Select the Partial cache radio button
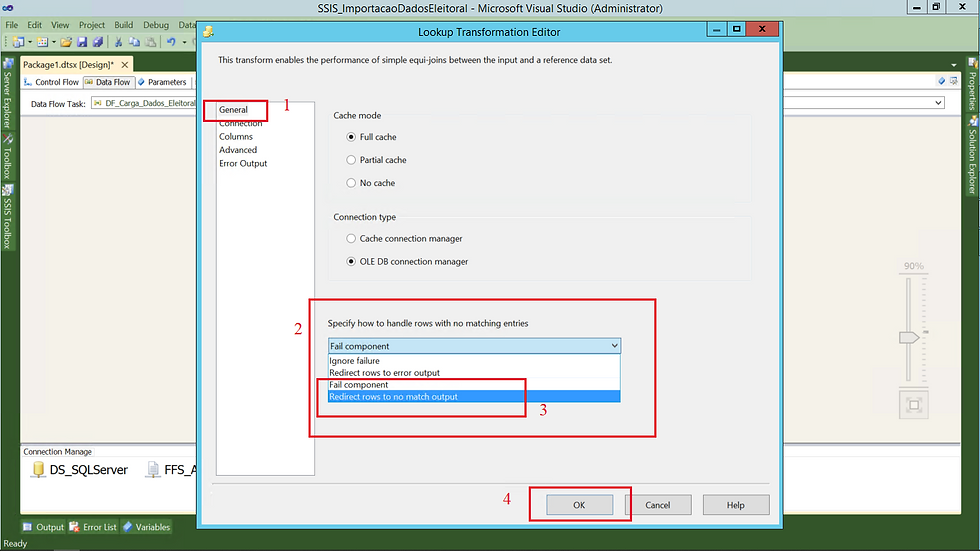 (351, 160)
